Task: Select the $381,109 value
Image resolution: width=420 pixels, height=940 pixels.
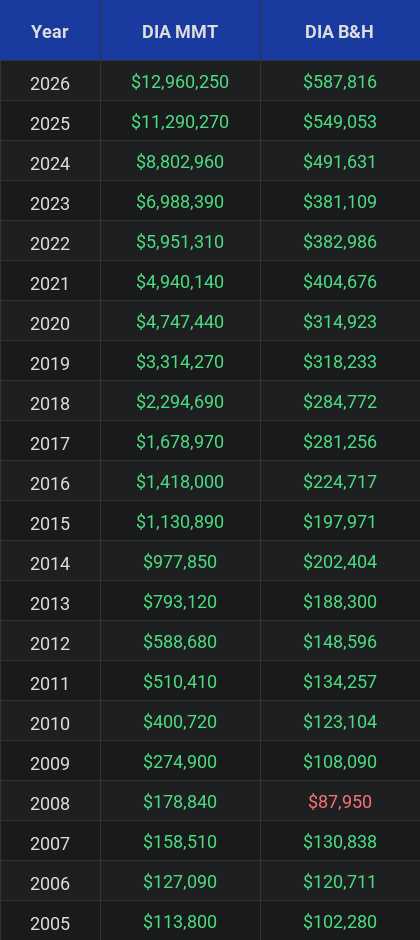Action: click(340, 202)
